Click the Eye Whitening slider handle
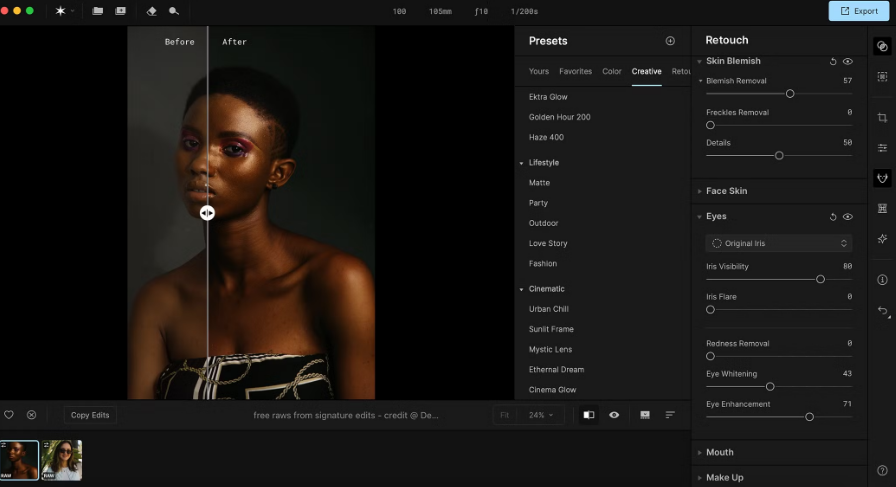This screenshot has height=487, width=896. tap(770, 387)
